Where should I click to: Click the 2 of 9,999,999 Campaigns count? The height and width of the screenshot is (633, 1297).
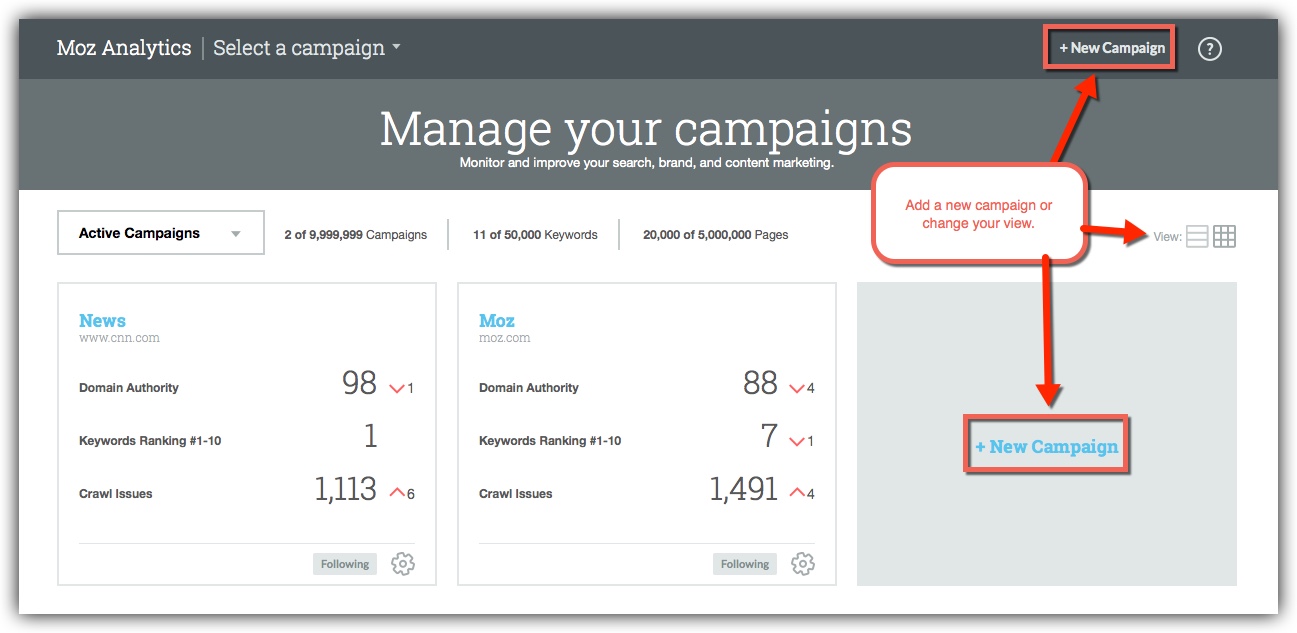[355, 235]
